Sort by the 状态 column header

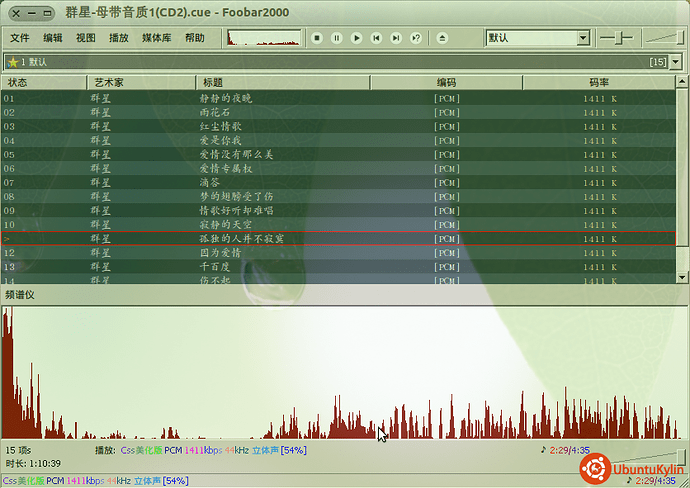44,83
